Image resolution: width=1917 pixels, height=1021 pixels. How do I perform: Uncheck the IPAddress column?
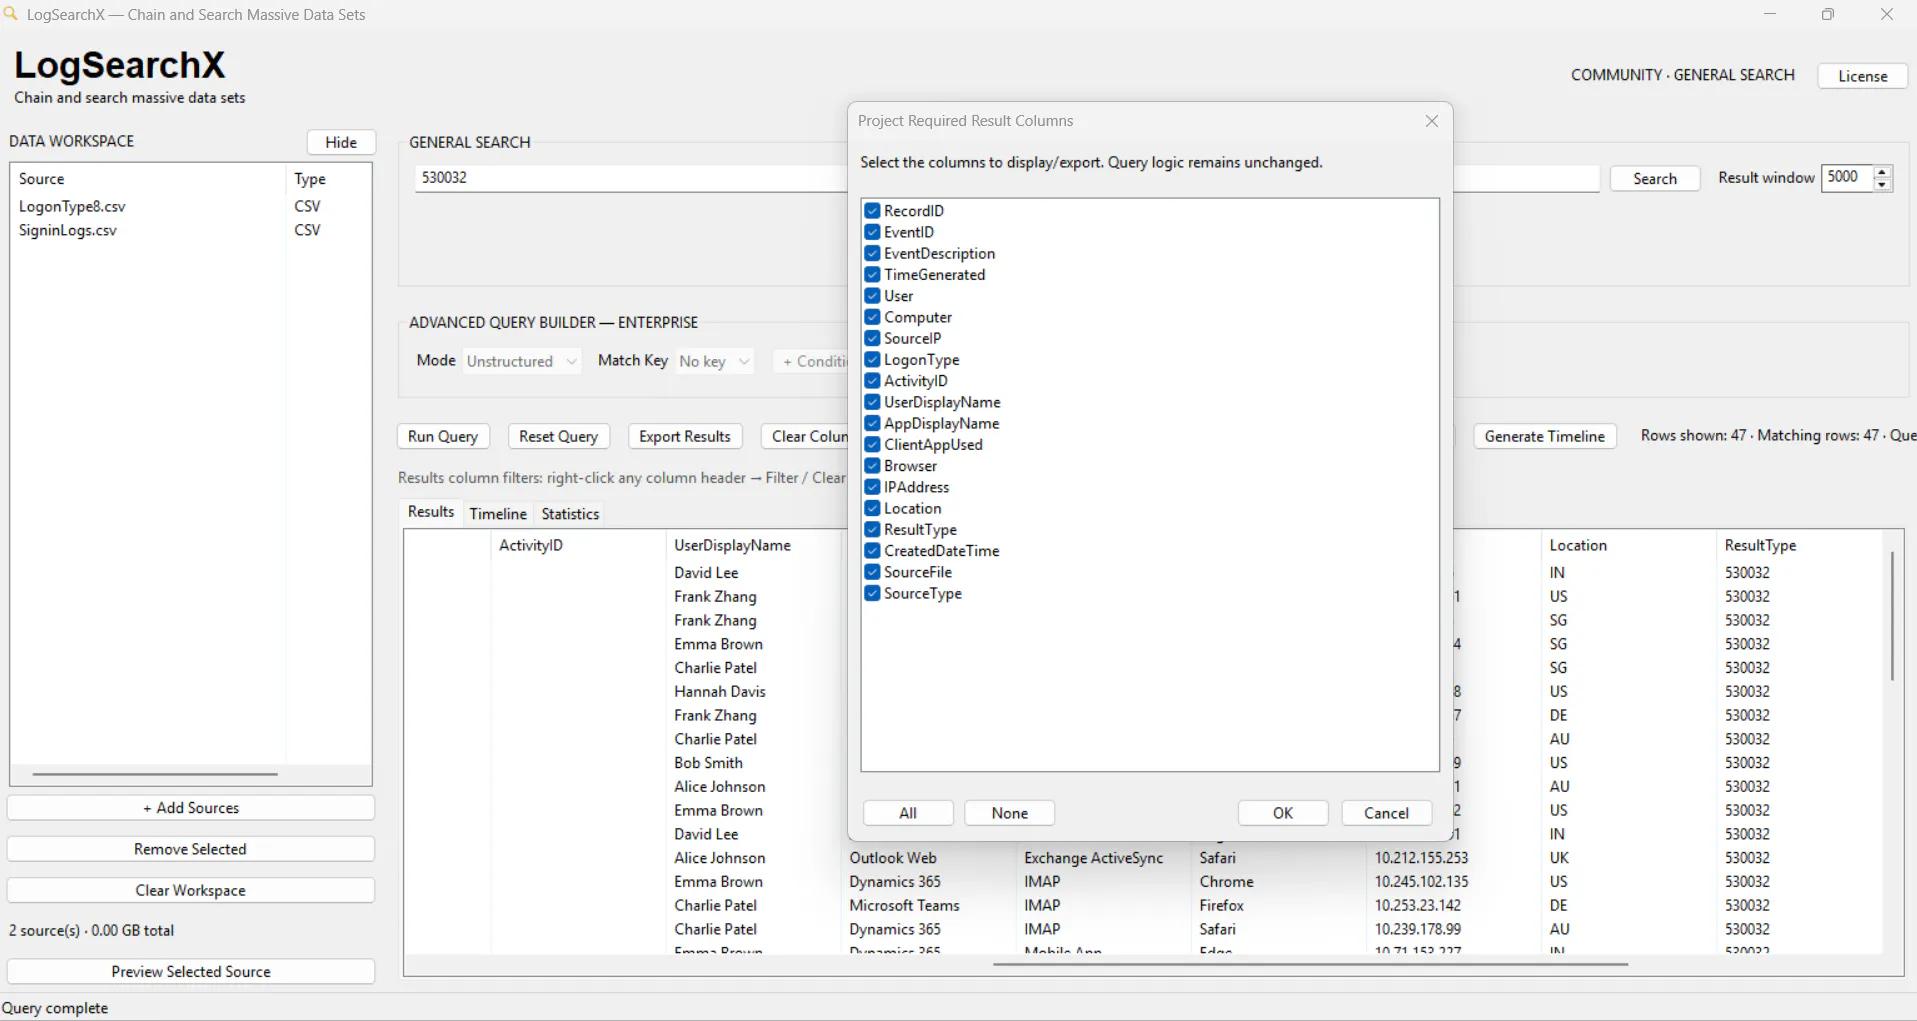872,487
